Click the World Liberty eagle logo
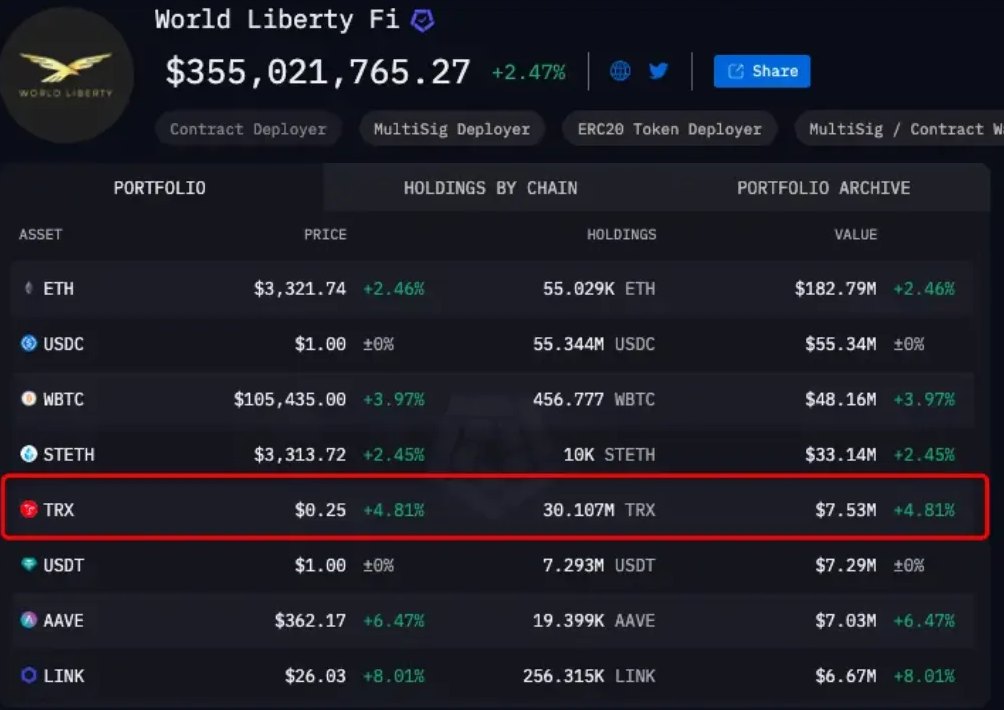Image resolution: width=1004 pixels, height=710 pixels. point(66,73)
